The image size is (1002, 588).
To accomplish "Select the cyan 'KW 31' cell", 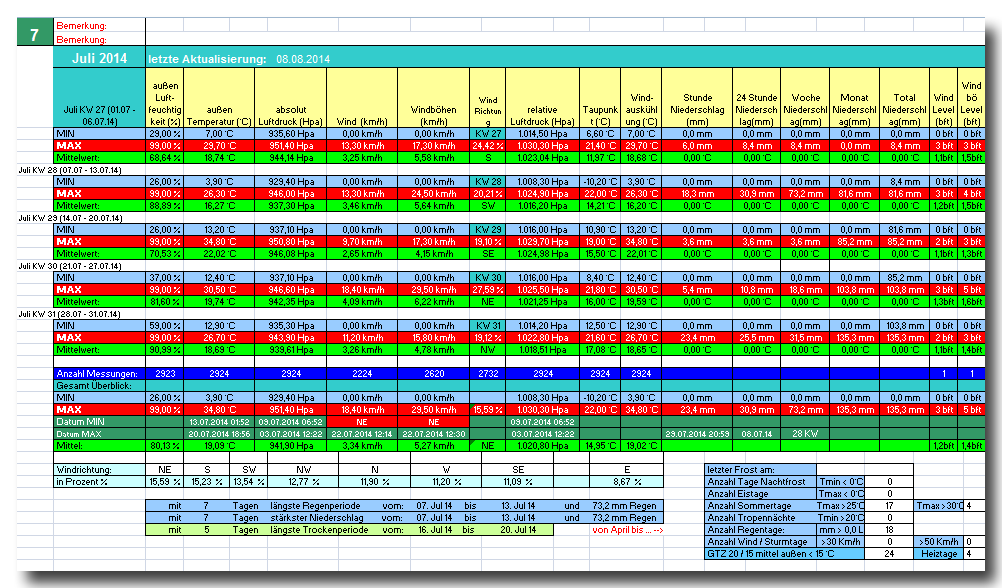I will 488,325.
